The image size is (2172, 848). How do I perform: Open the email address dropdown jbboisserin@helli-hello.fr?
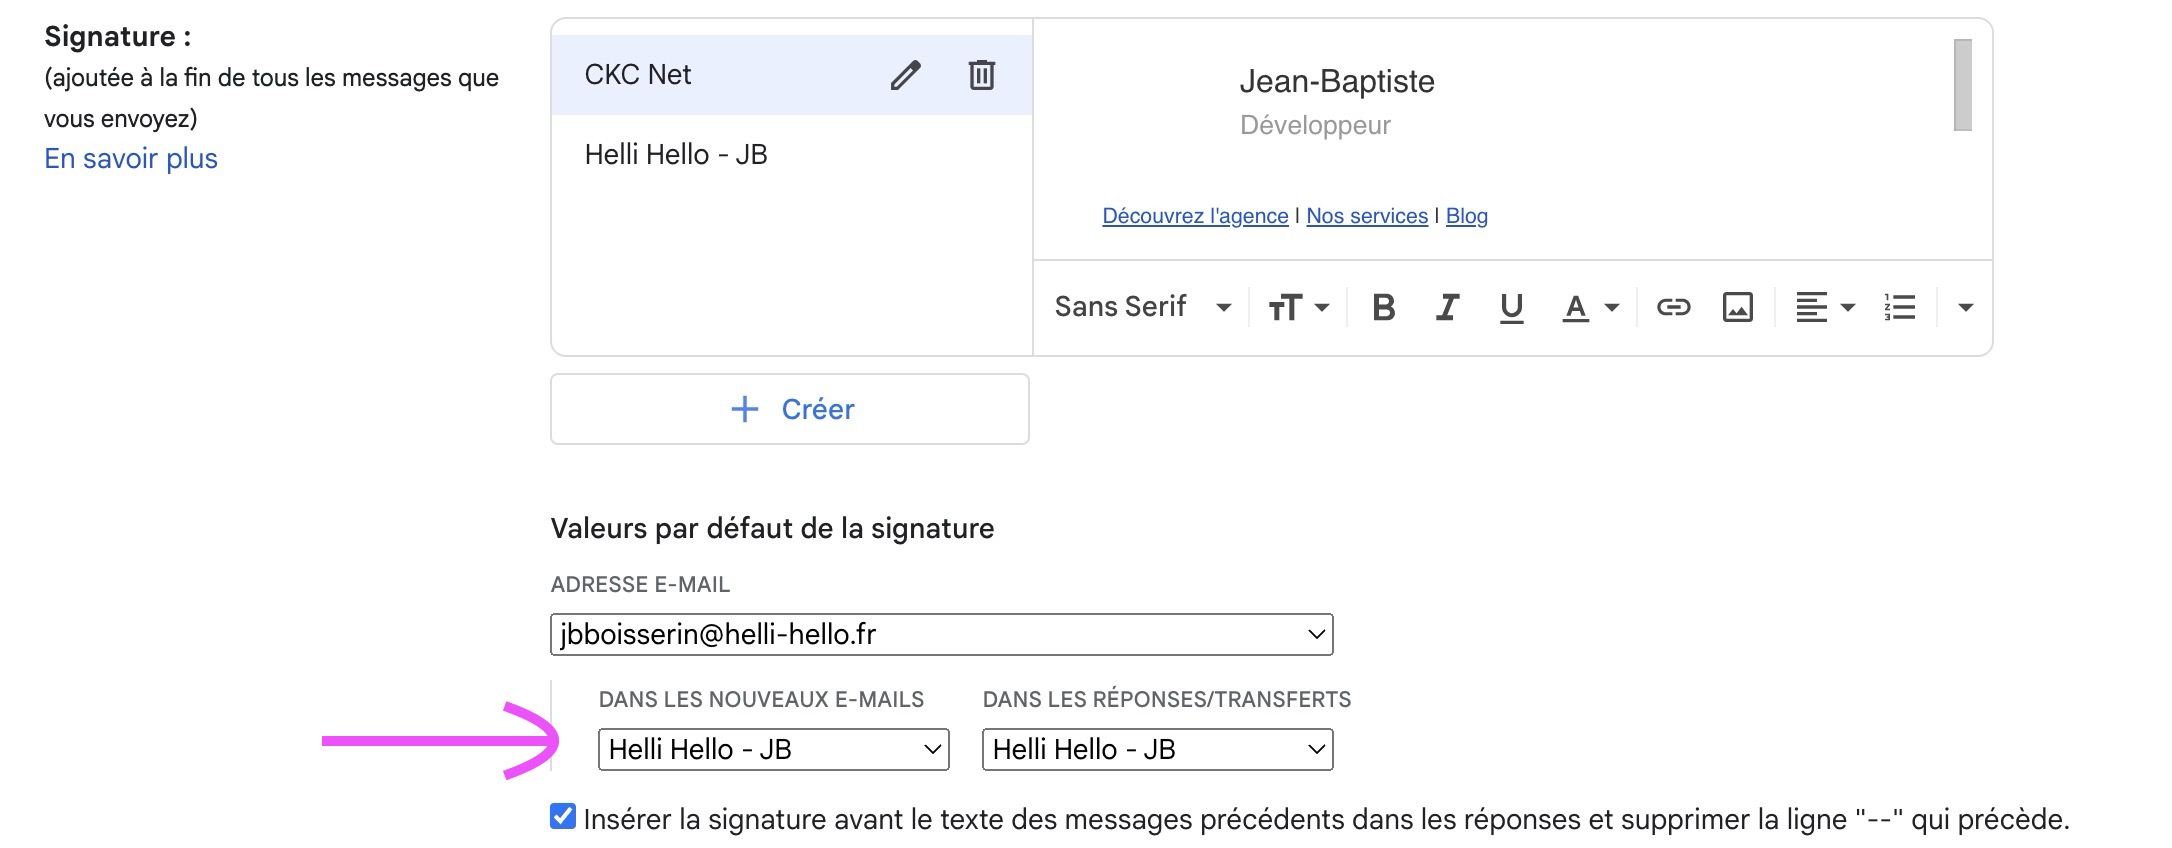click(x=942, y=635)
